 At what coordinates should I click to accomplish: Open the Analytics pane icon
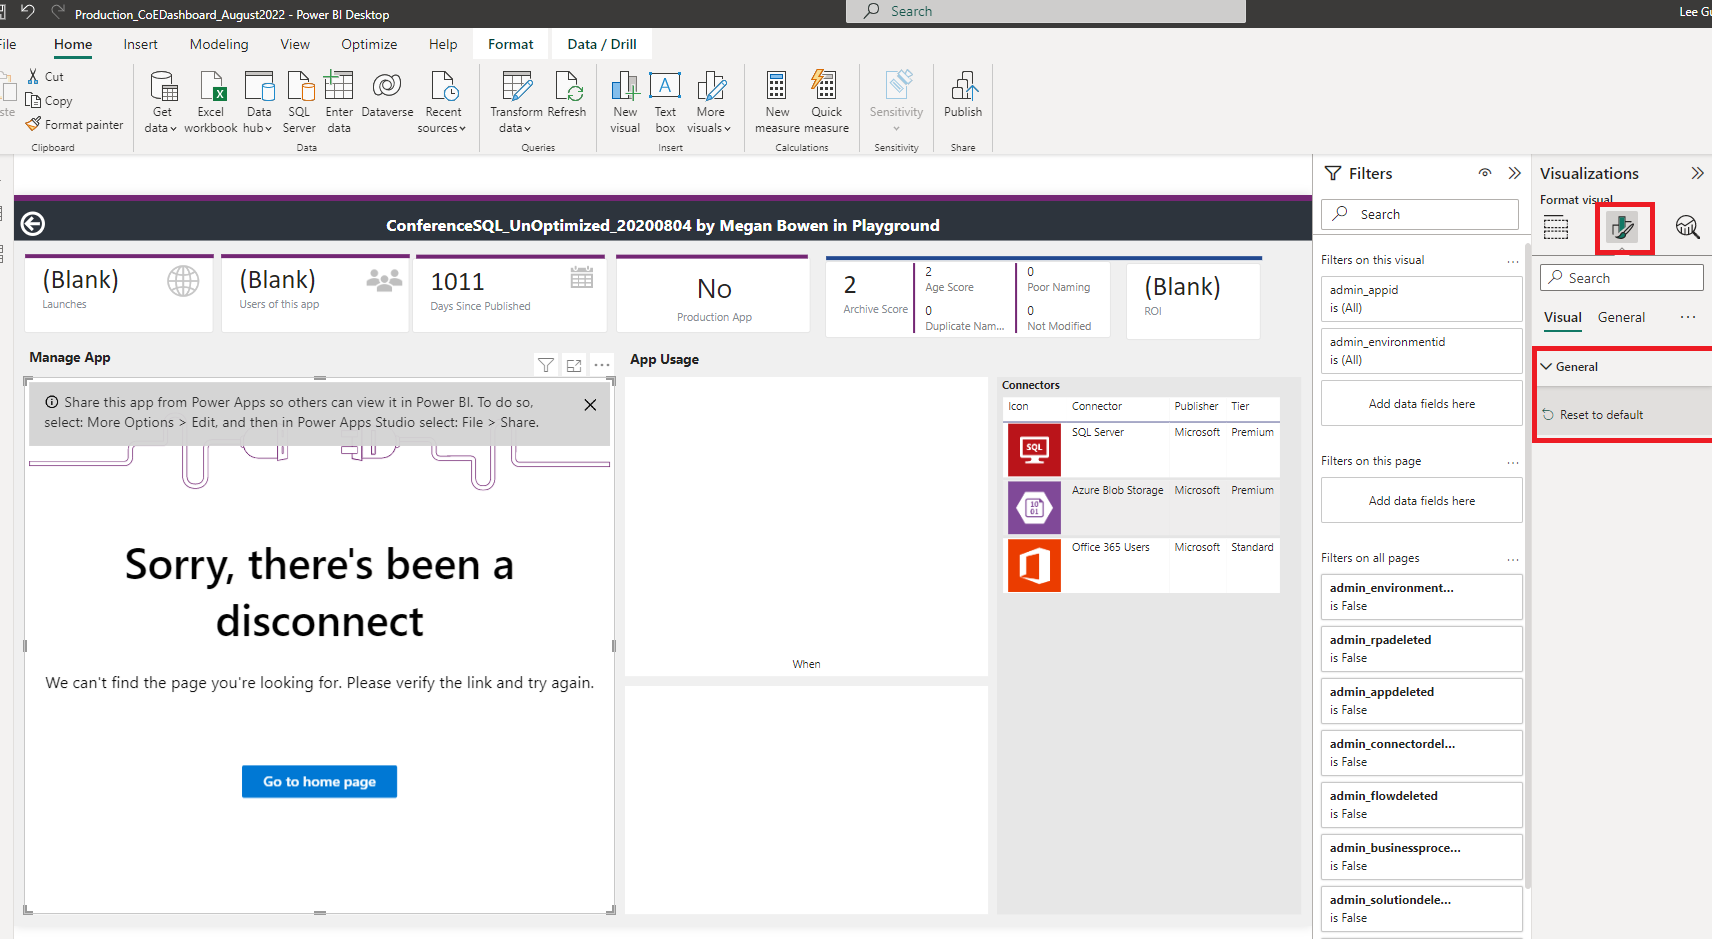pos(1688,228)
